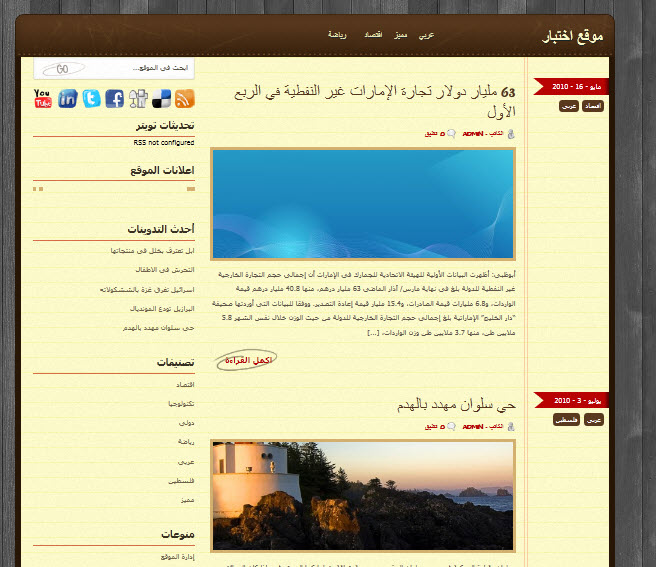
Task: Click اقتصاد tag under 16 مايو date
Action: click(593, 106)
